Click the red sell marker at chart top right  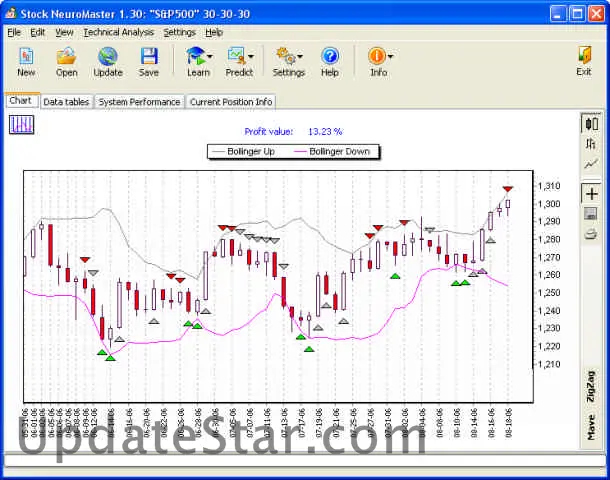click(508, 189)
